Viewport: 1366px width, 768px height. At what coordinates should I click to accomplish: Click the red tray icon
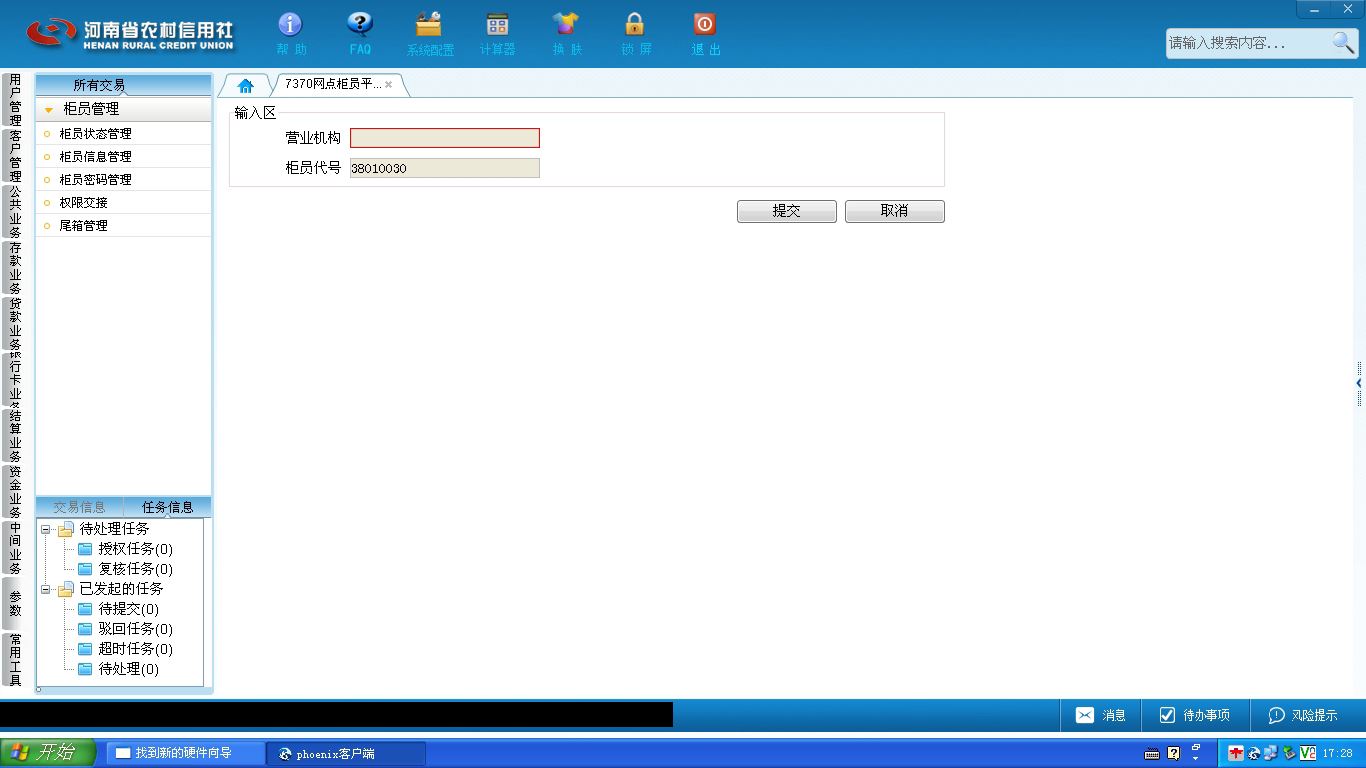1237,753
